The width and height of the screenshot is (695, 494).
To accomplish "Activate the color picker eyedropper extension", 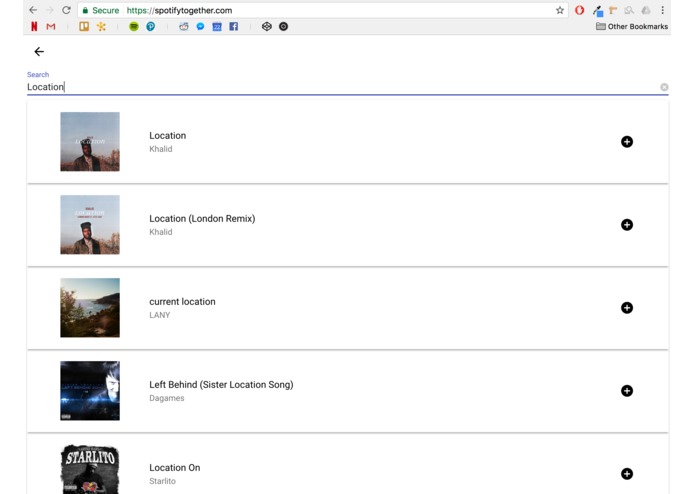I will click(597, 11).
